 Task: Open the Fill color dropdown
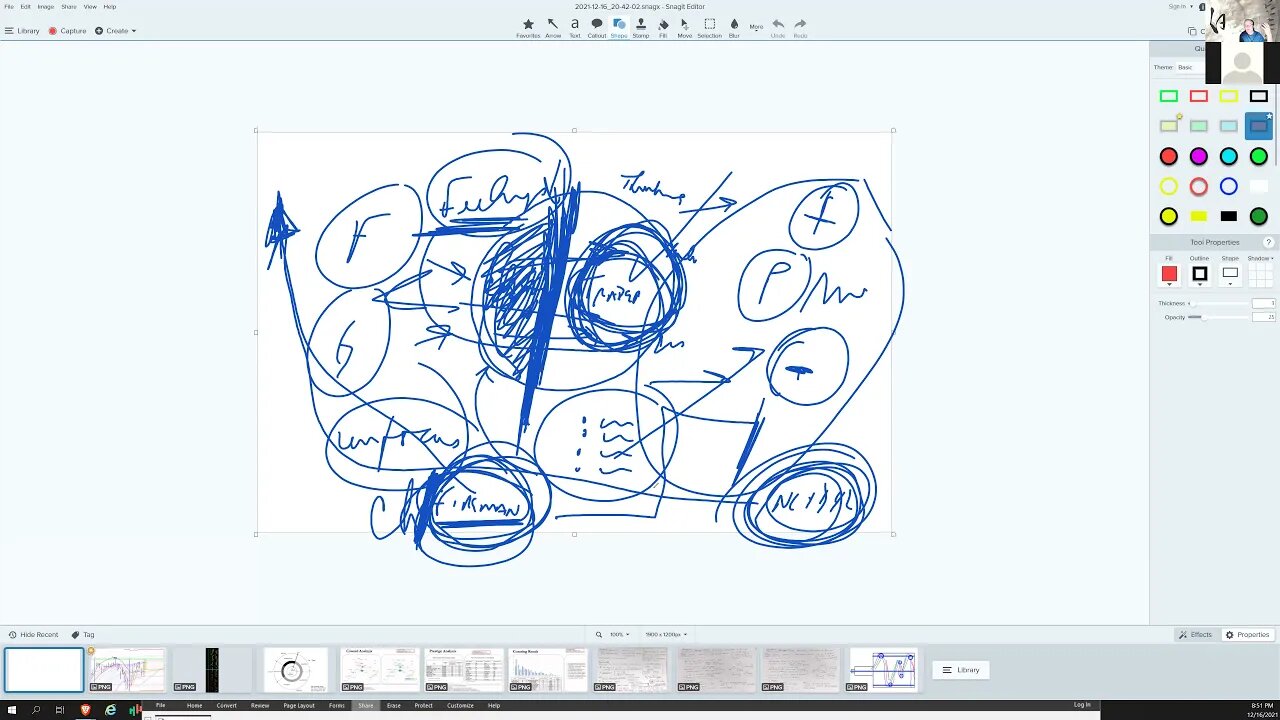pyautogui.click(x=1169, y=274)
